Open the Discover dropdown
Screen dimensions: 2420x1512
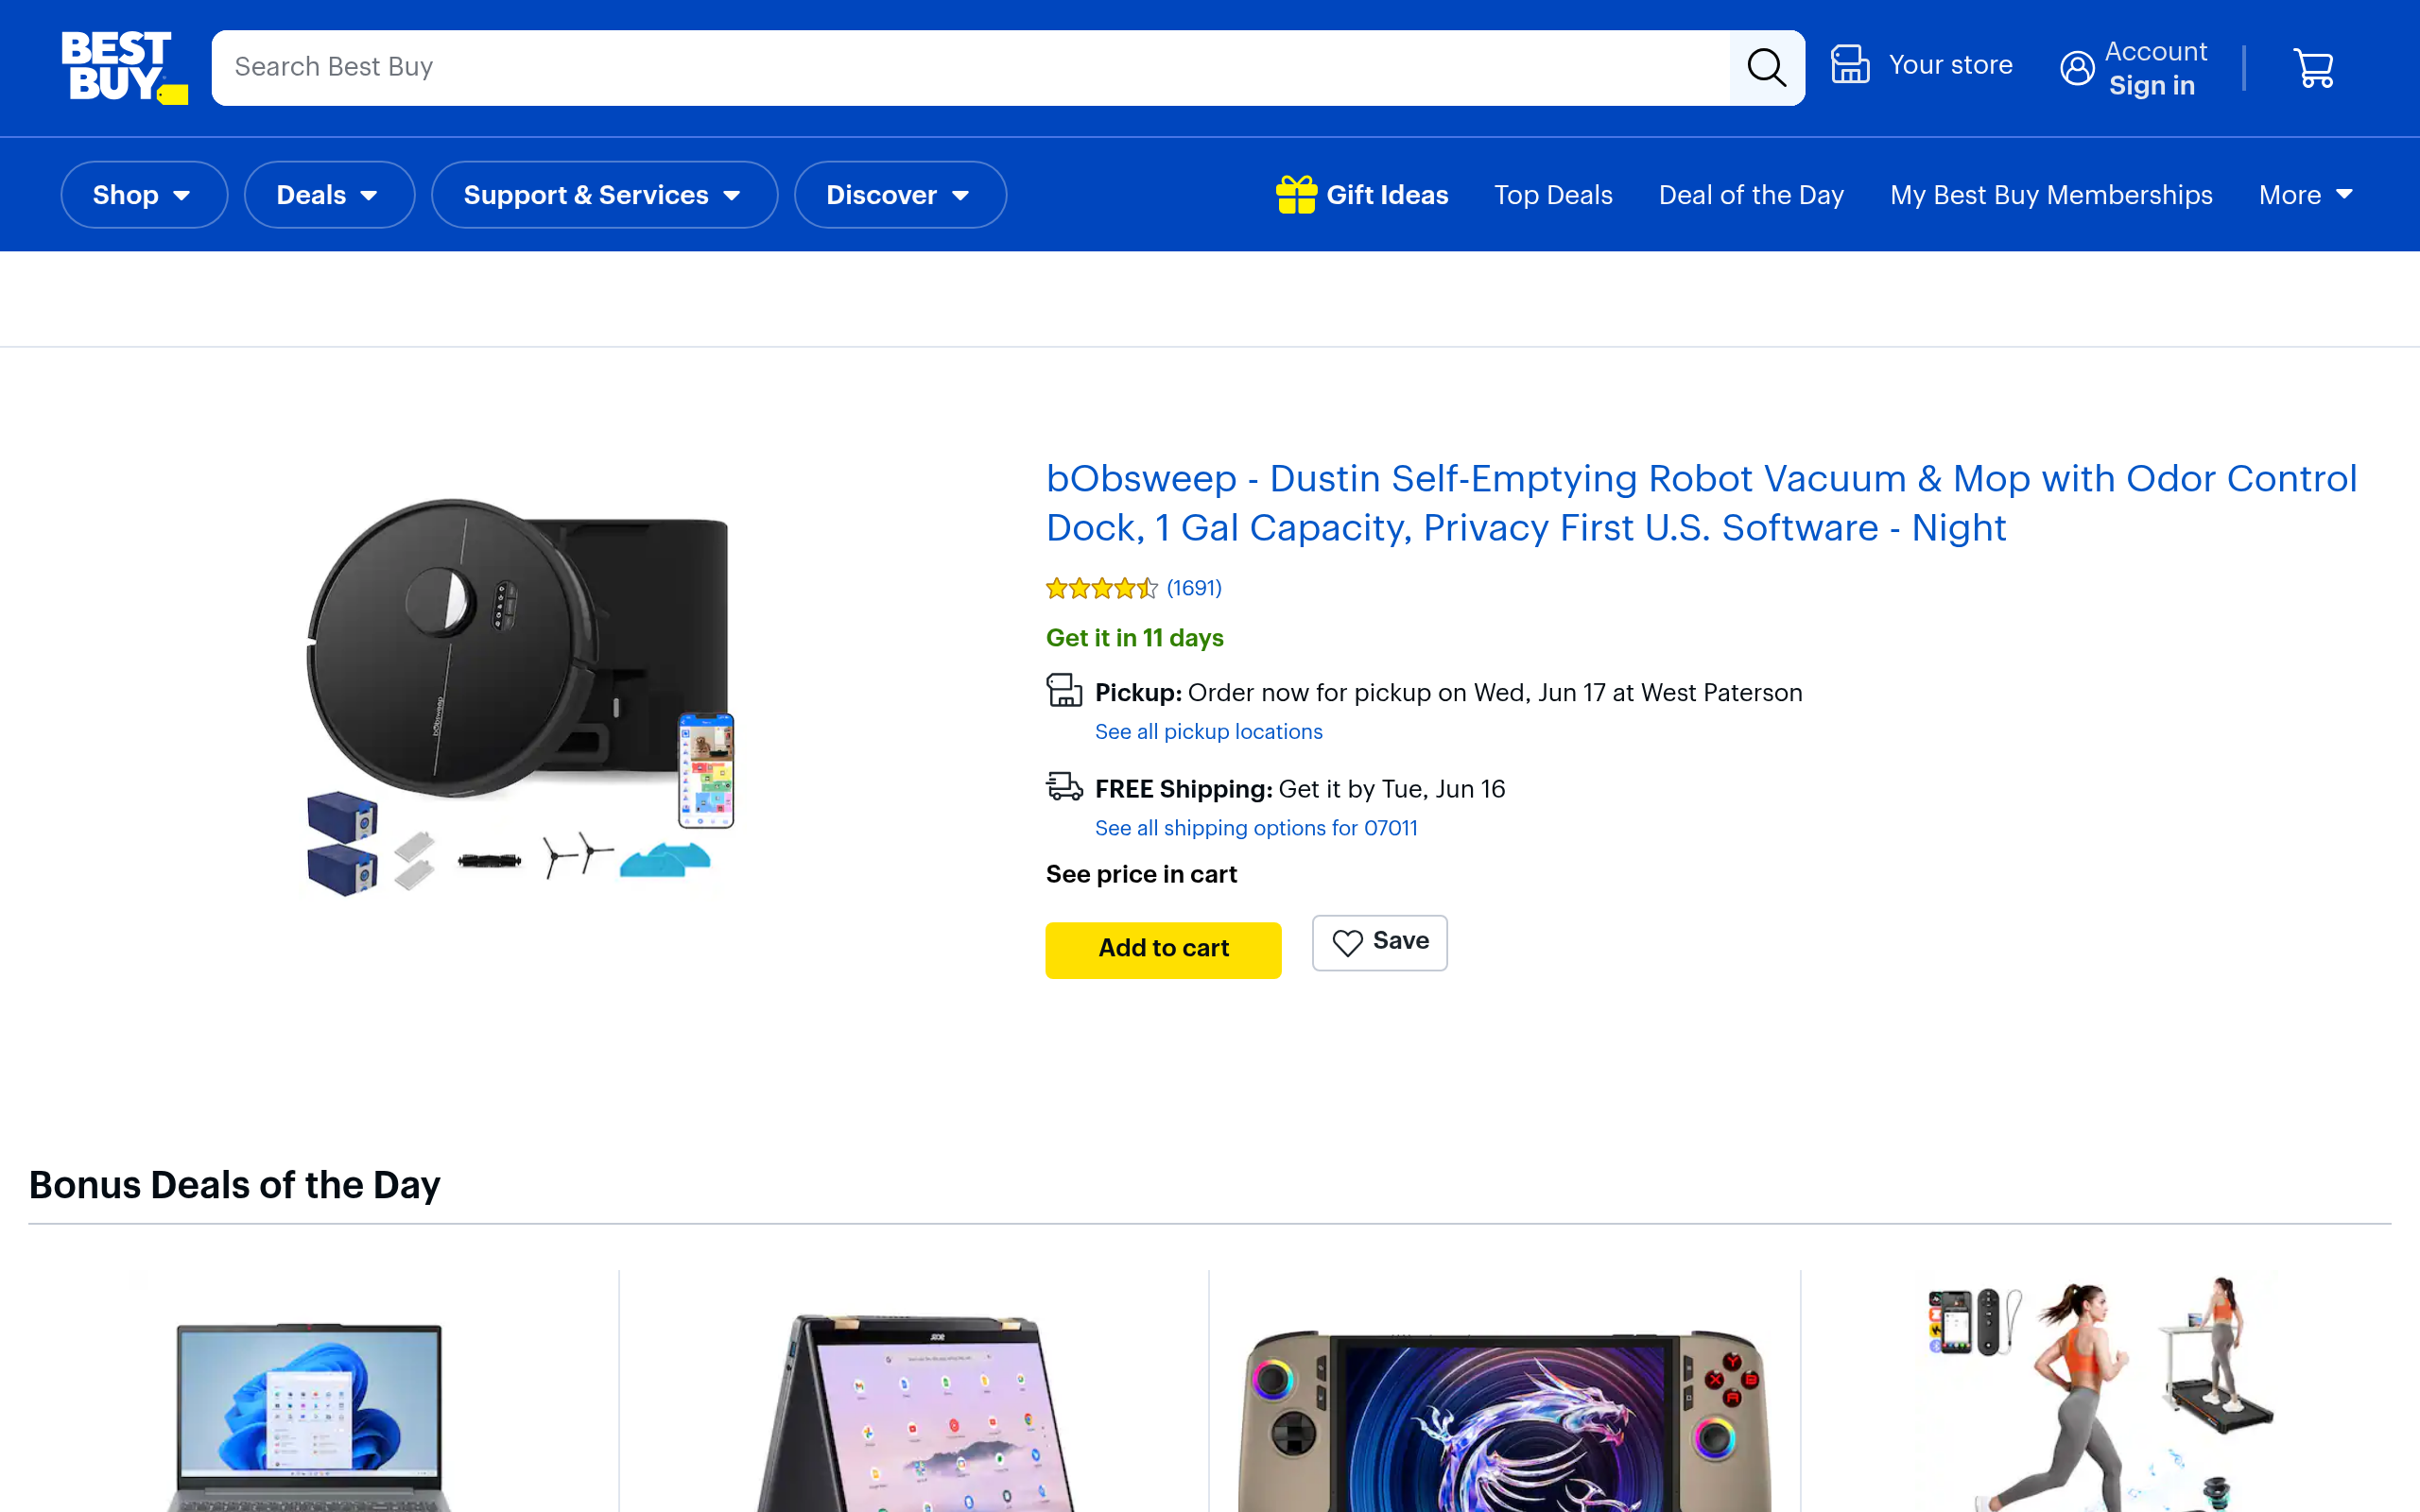[x=900, y=195]
